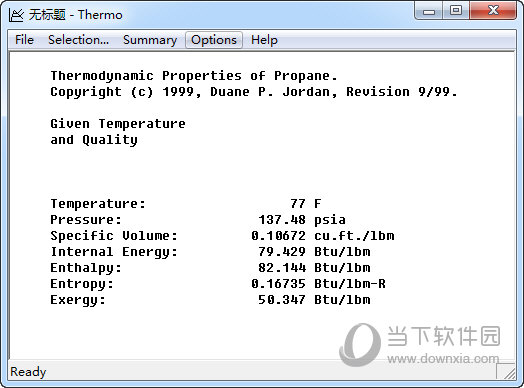524x388 pixels.
Task: Minimize the Thermo window
Action: (429, 11)
